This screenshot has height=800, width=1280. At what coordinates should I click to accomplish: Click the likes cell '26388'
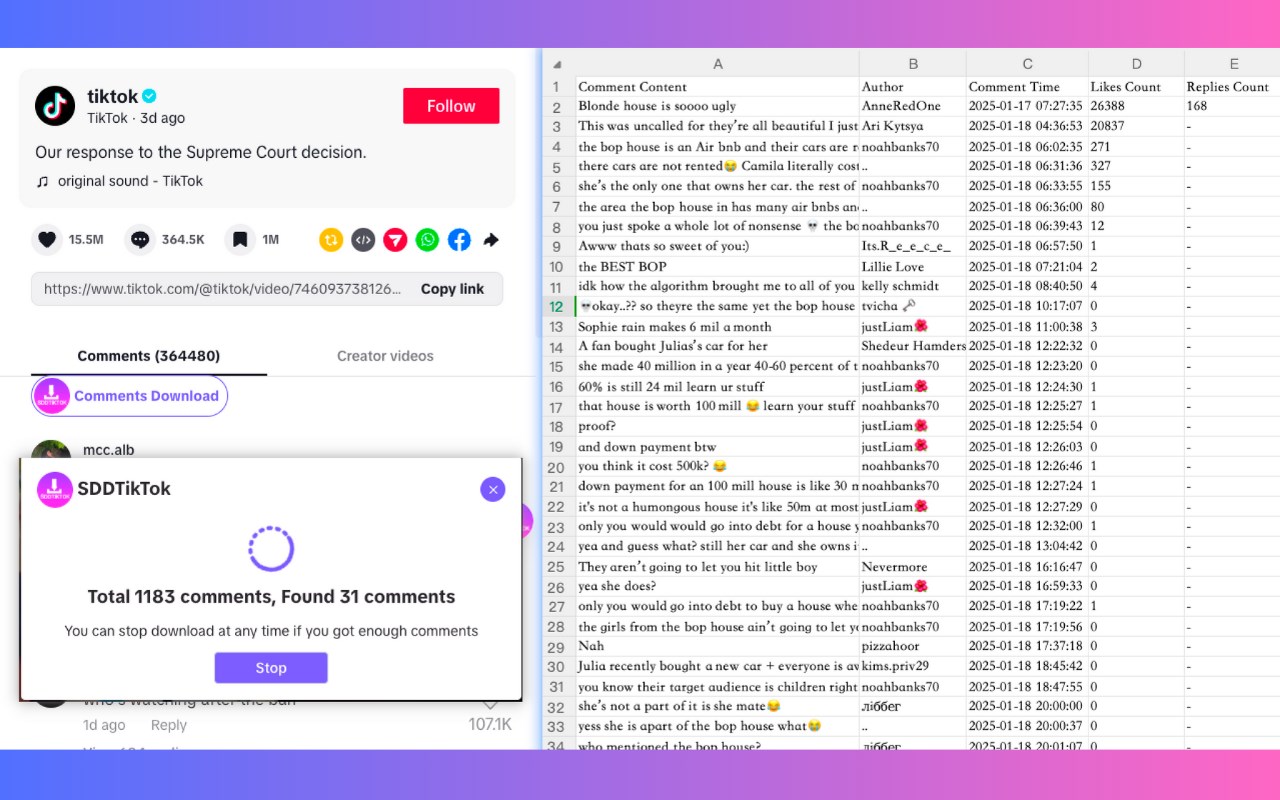click(1136, 106)
